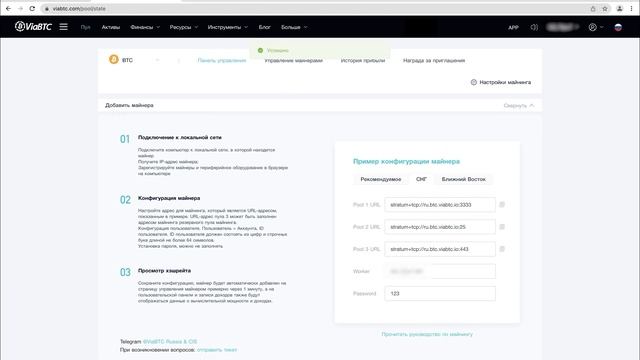Select the Рекомендуемое region tab
This screenshot has height=360, width=640.
point(380,179)
